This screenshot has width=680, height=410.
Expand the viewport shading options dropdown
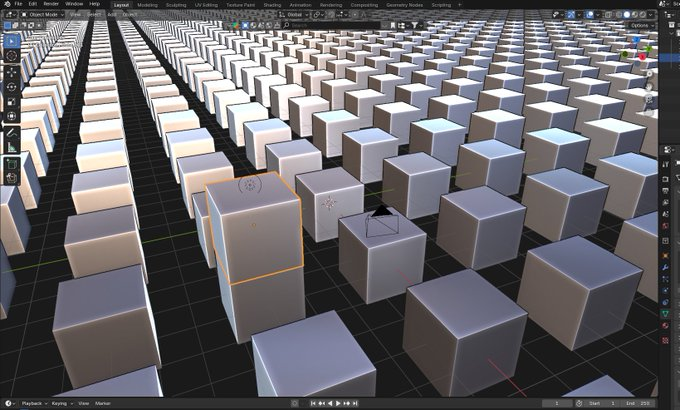coord(651,15)
